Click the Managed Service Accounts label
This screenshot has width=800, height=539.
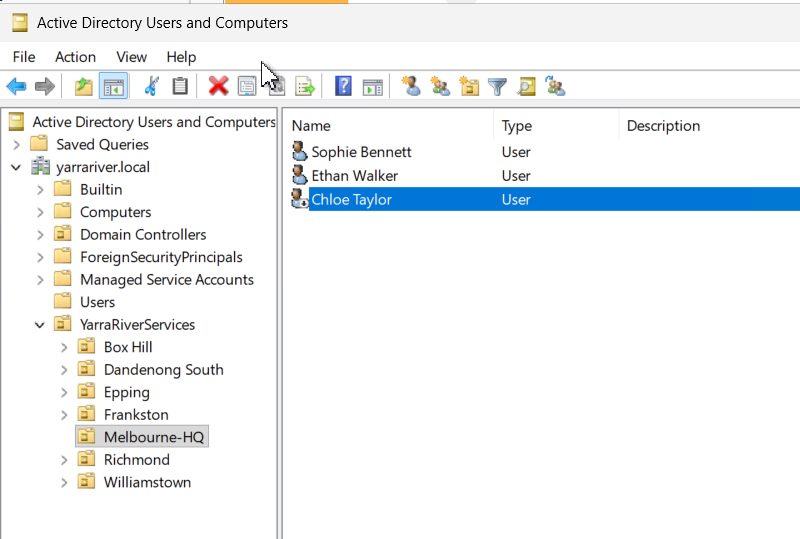tap(167, 280)
